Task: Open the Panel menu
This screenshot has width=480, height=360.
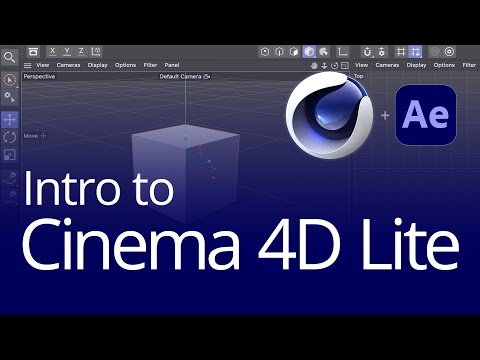Action: [172, 65]
